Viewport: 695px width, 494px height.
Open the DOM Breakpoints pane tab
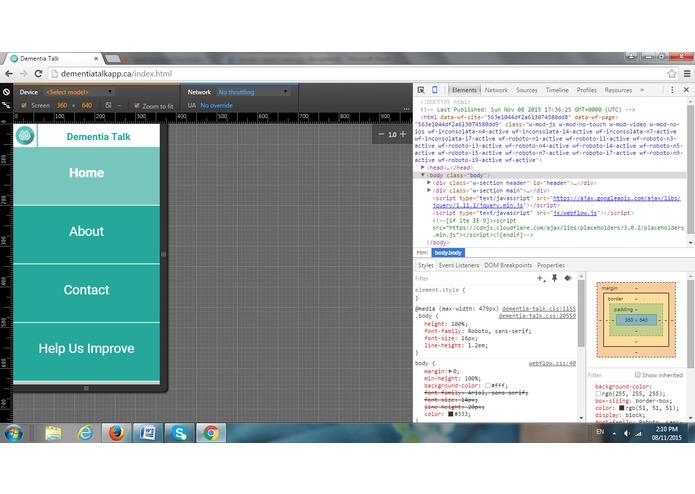(x=508, y=265)
